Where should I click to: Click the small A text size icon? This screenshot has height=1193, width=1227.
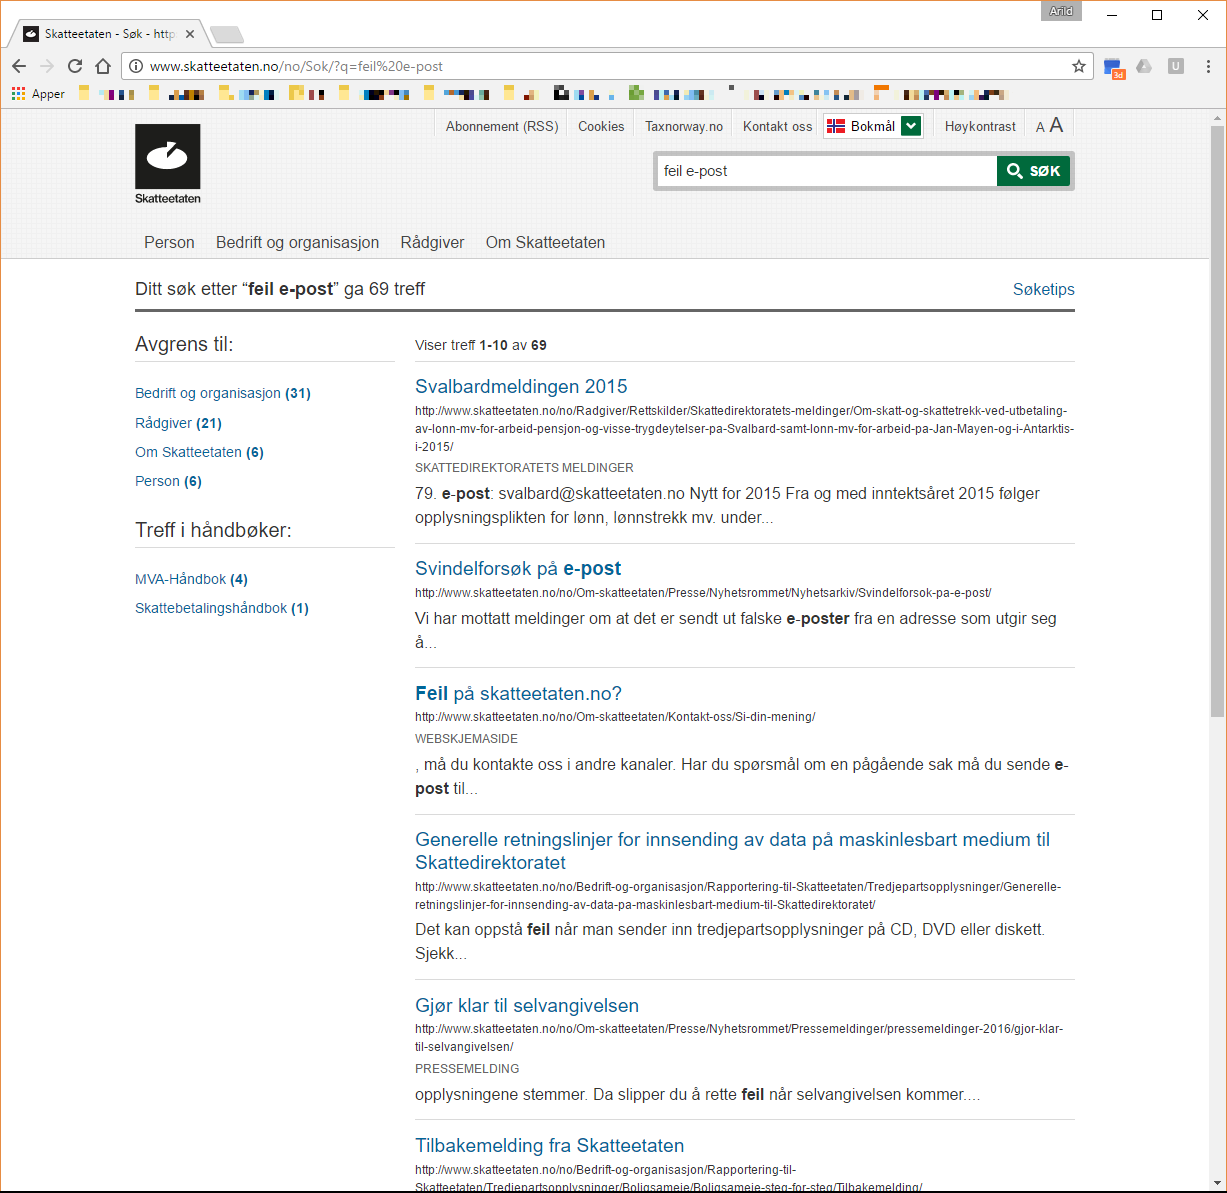click(x=1040, y=127)
